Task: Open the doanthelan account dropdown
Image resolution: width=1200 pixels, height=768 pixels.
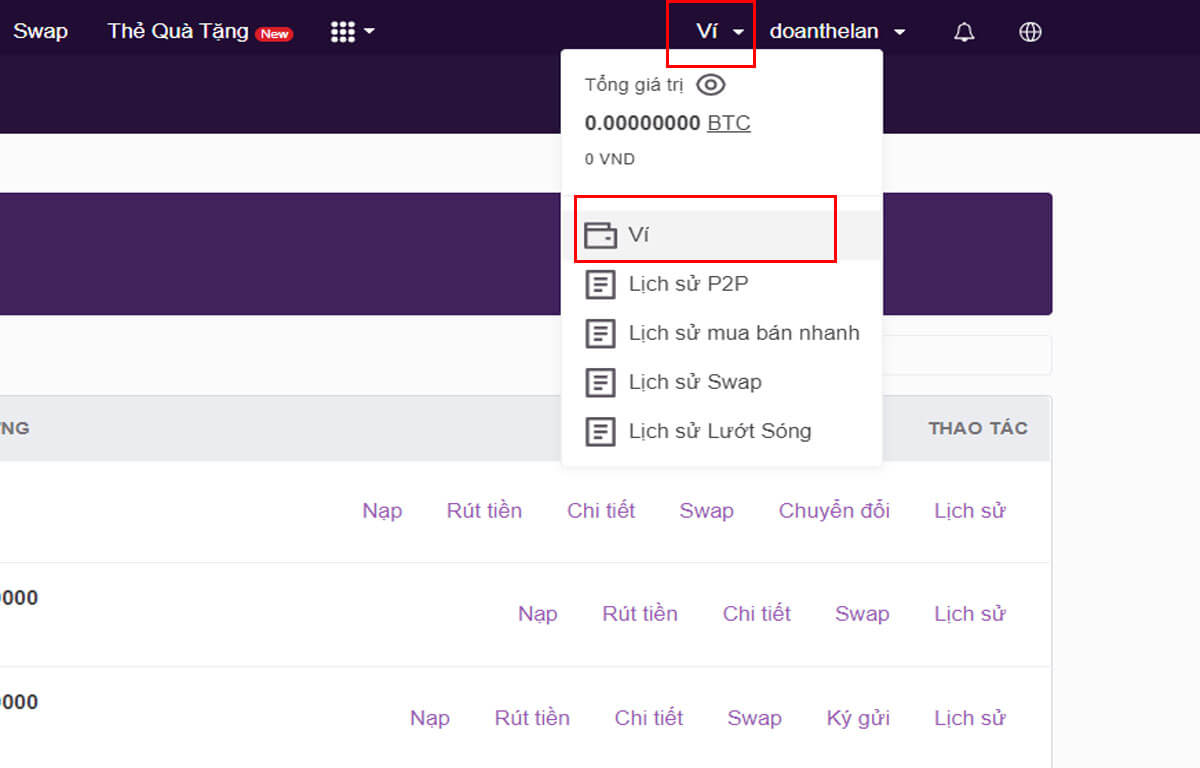Action: point(837,32)
